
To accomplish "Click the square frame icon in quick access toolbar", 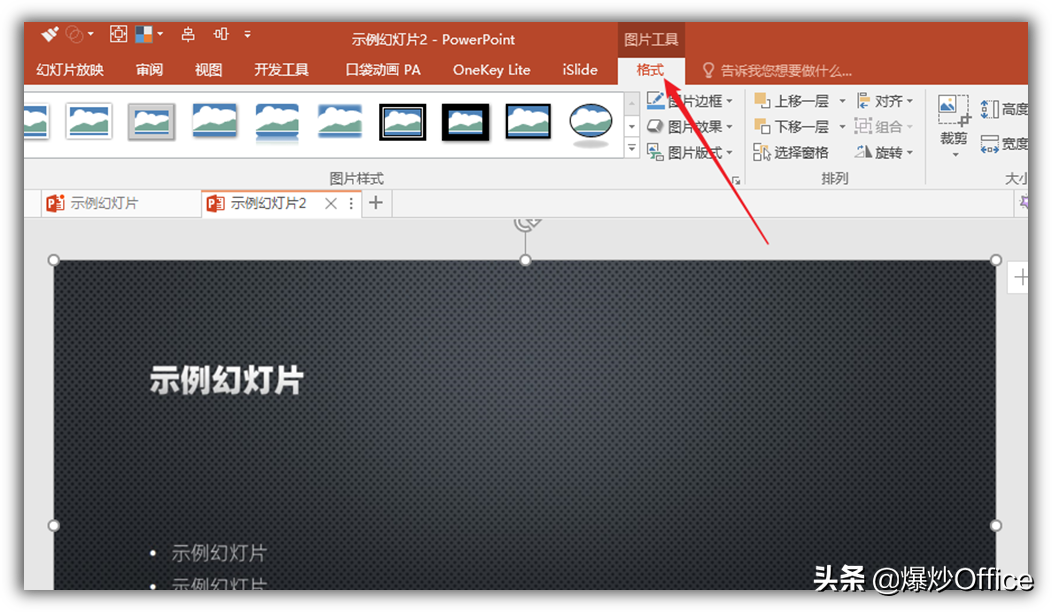I will pyautogui.click(x=119, y=34).
